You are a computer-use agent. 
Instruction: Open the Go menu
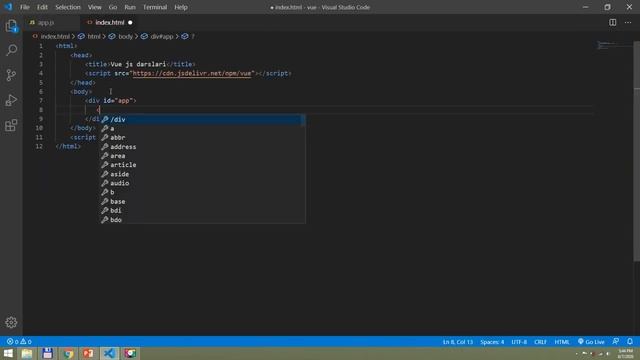pos(113,7)
